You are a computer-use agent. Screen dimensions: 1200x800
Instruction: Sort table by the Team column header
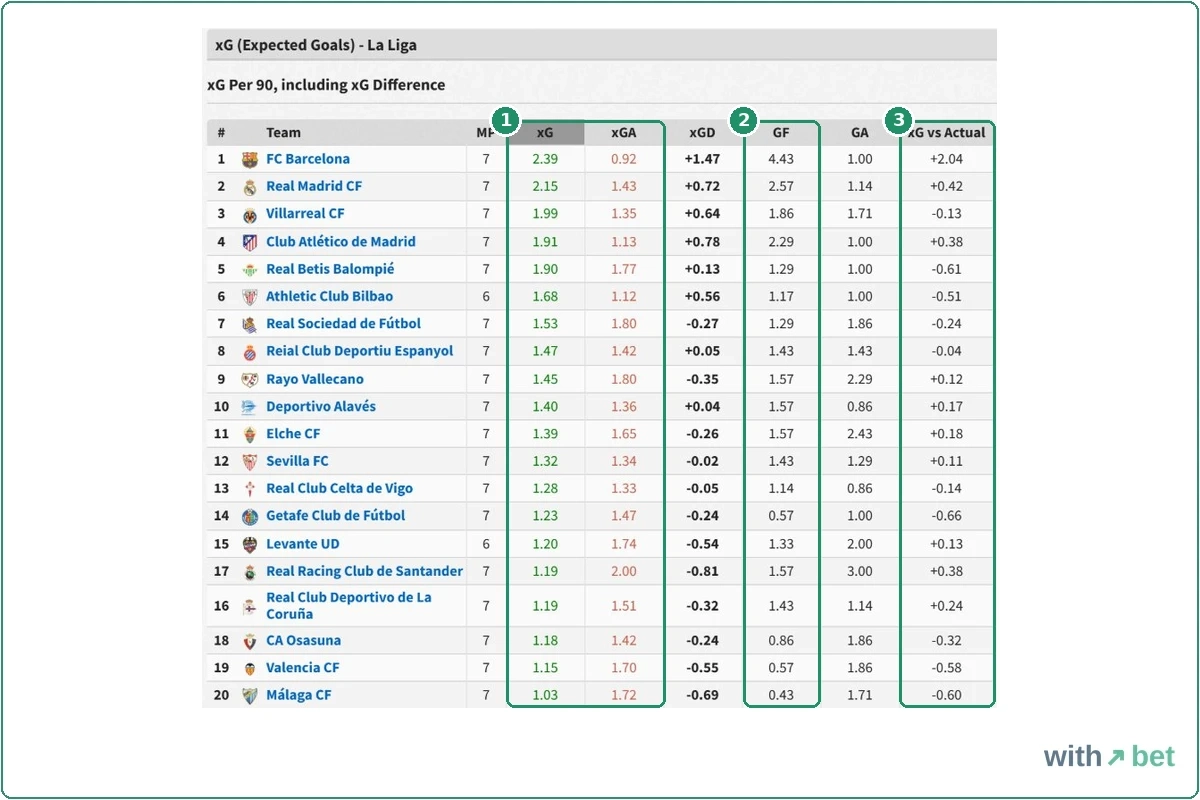(x=283, y=133)
